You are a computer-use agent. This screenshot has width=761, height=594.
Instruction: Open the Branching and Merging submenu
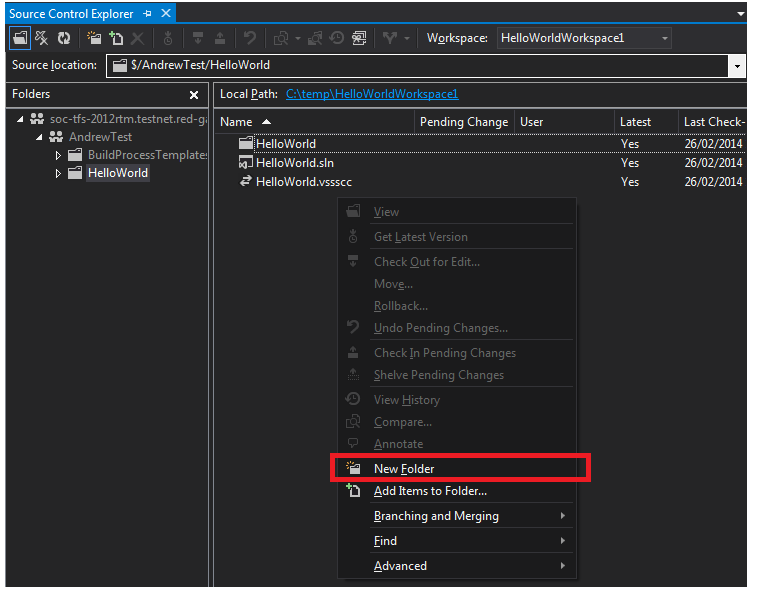436,516
